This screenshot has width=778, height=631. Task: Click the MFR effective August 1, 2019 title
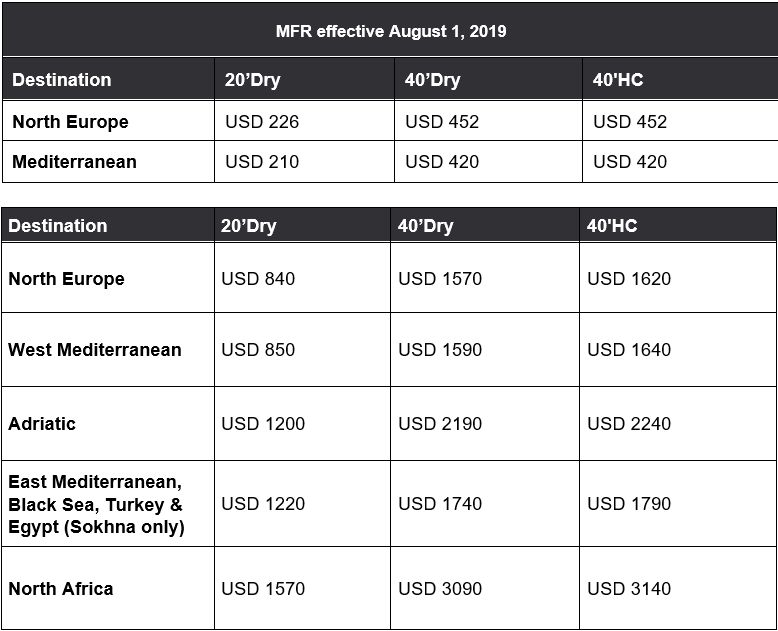click(390, 31)
